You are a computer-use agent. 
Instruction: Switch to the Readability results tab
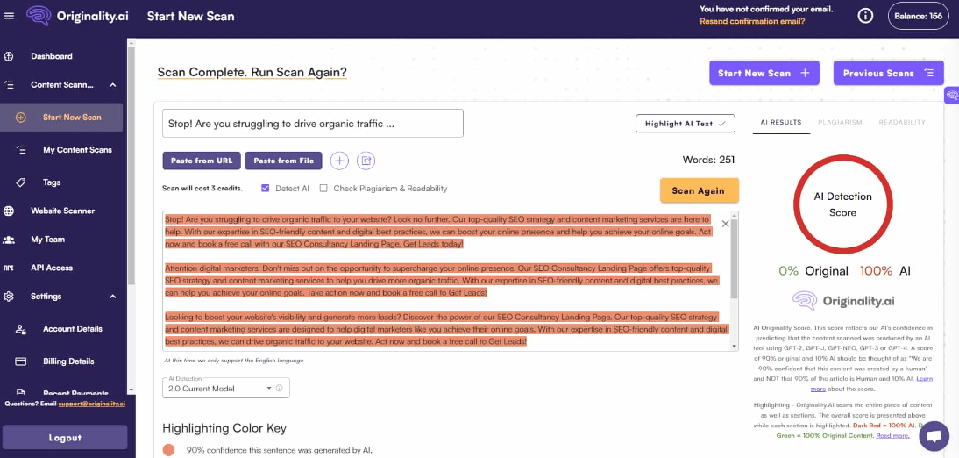pos(901,122)
